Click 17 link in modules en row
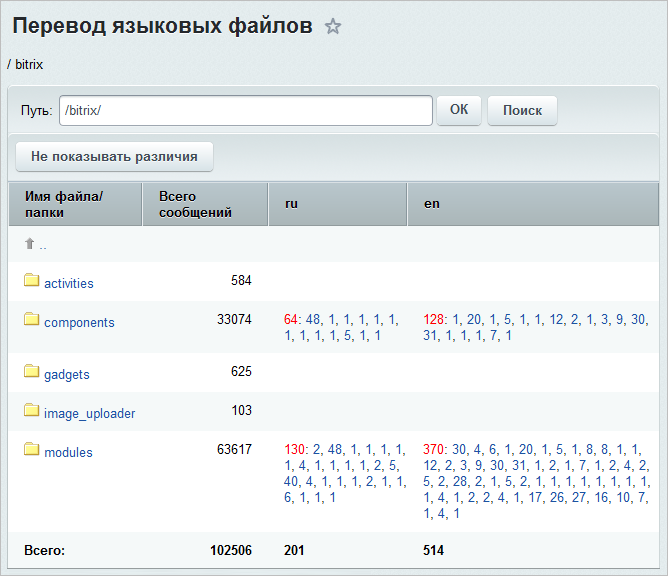The image size is (668, 576). [536, 498]
